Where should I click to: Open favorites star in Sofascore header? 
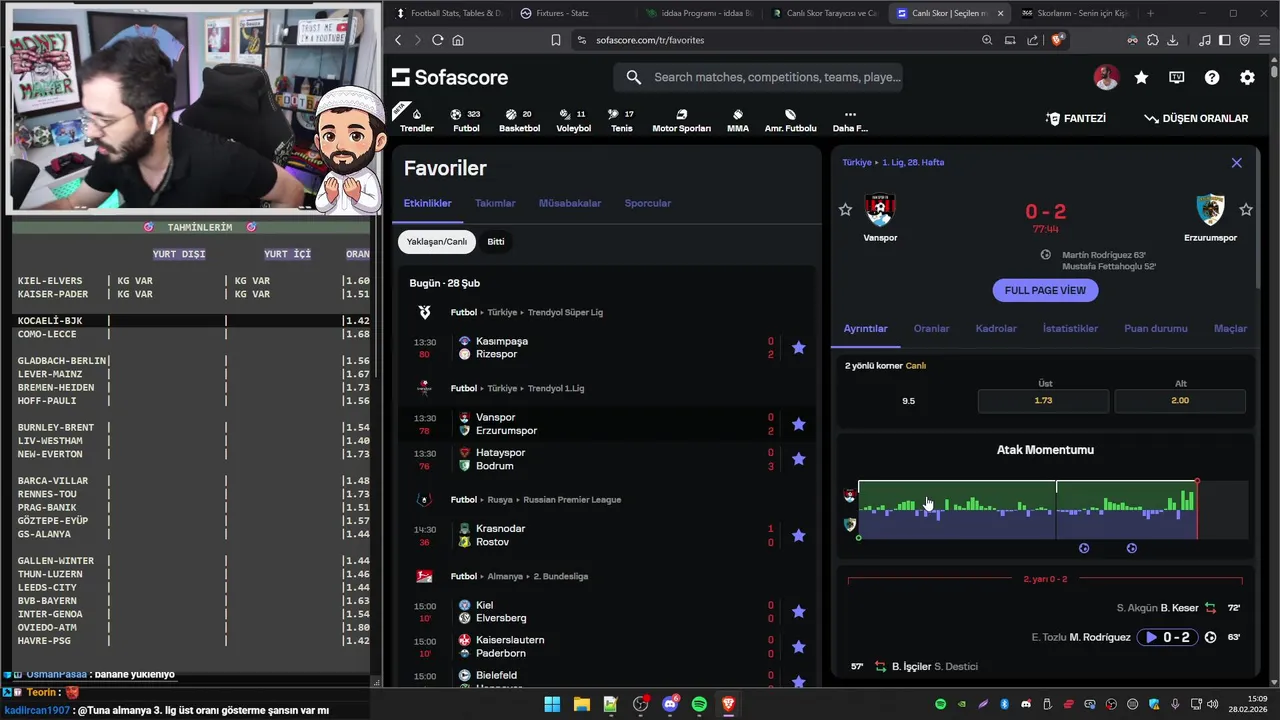(1141, 77)
